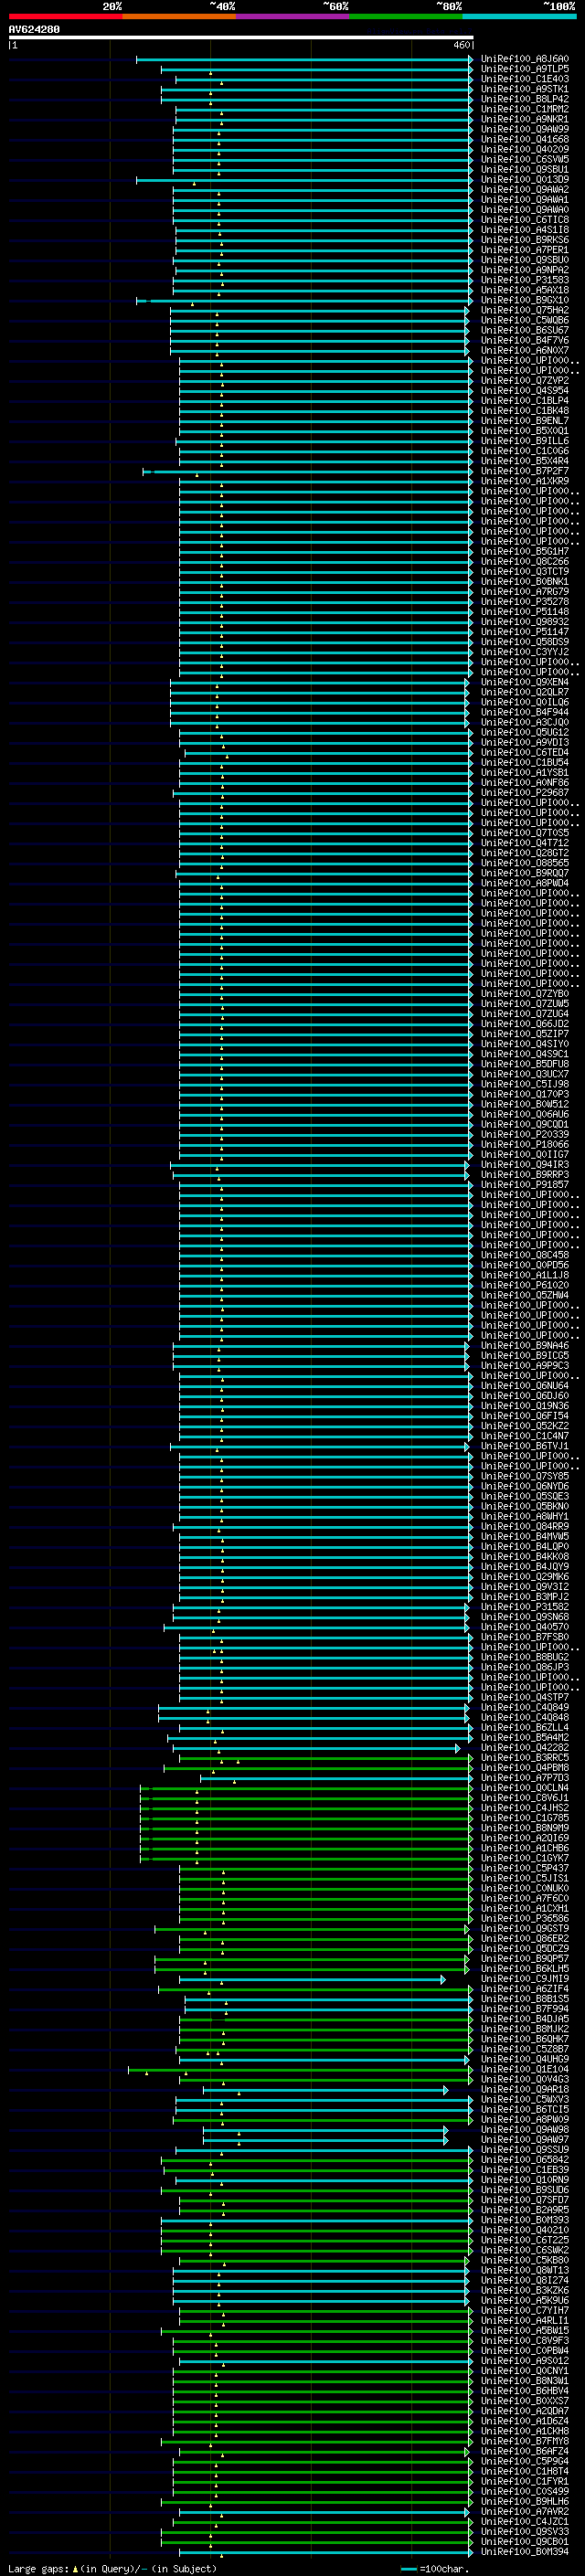The image size is (585, 2576).
Task: Select hit label UniRef100_C5P437
Action: [525, 1868]
